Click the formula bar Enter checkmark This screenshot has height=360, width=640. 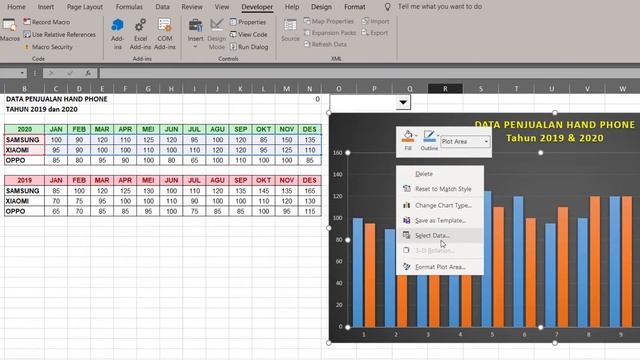click(70, 73)
